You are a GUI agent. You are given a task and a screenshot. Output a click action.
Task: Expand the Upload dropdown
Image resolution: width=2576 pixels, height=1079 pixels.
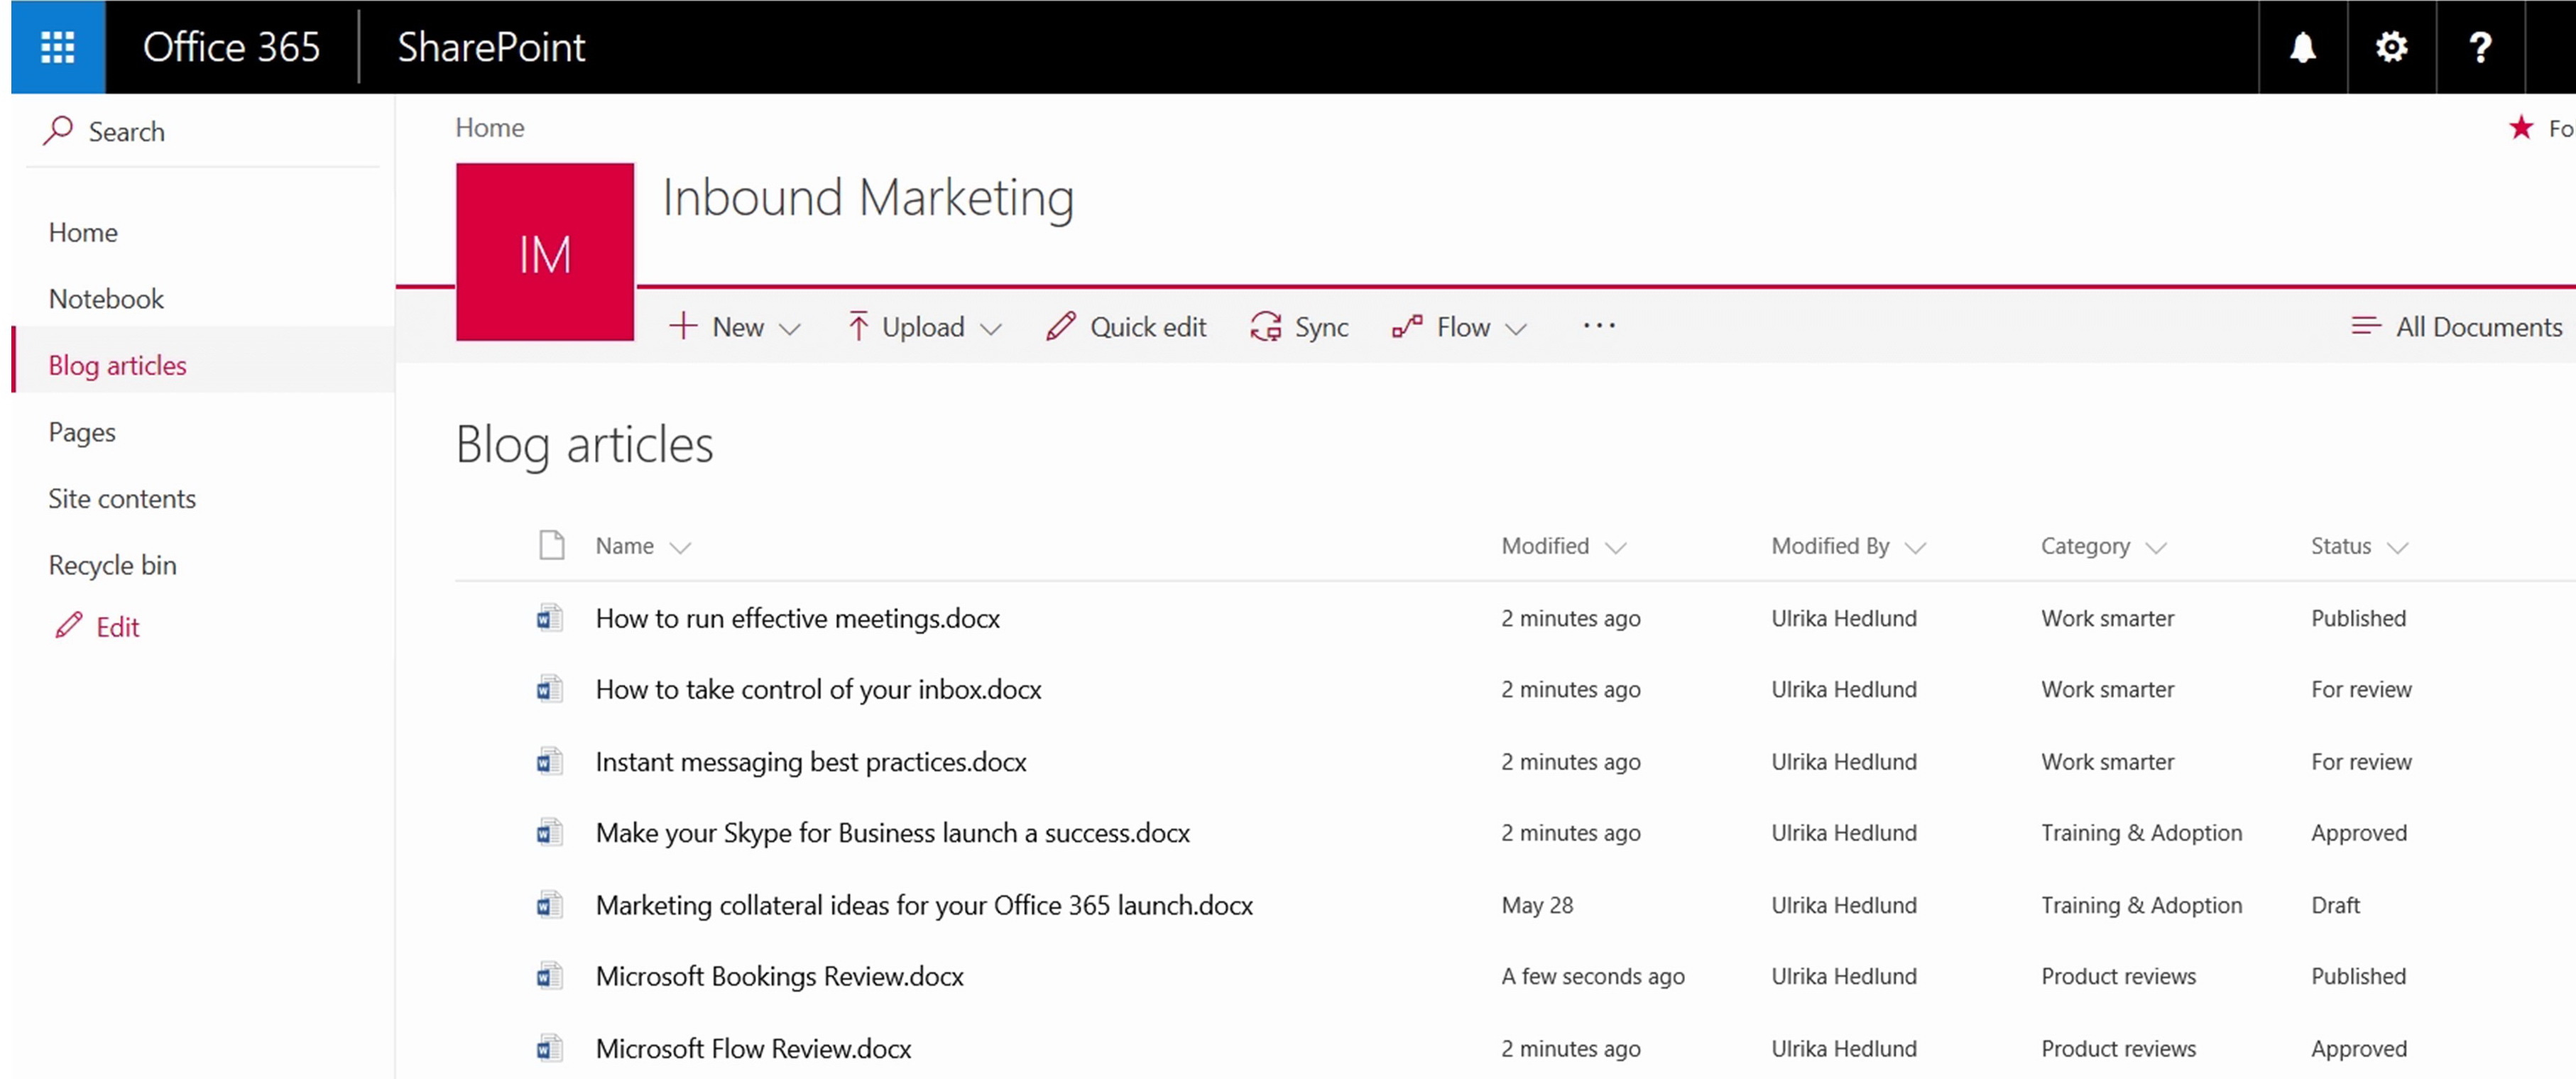[x=924, y=327]
